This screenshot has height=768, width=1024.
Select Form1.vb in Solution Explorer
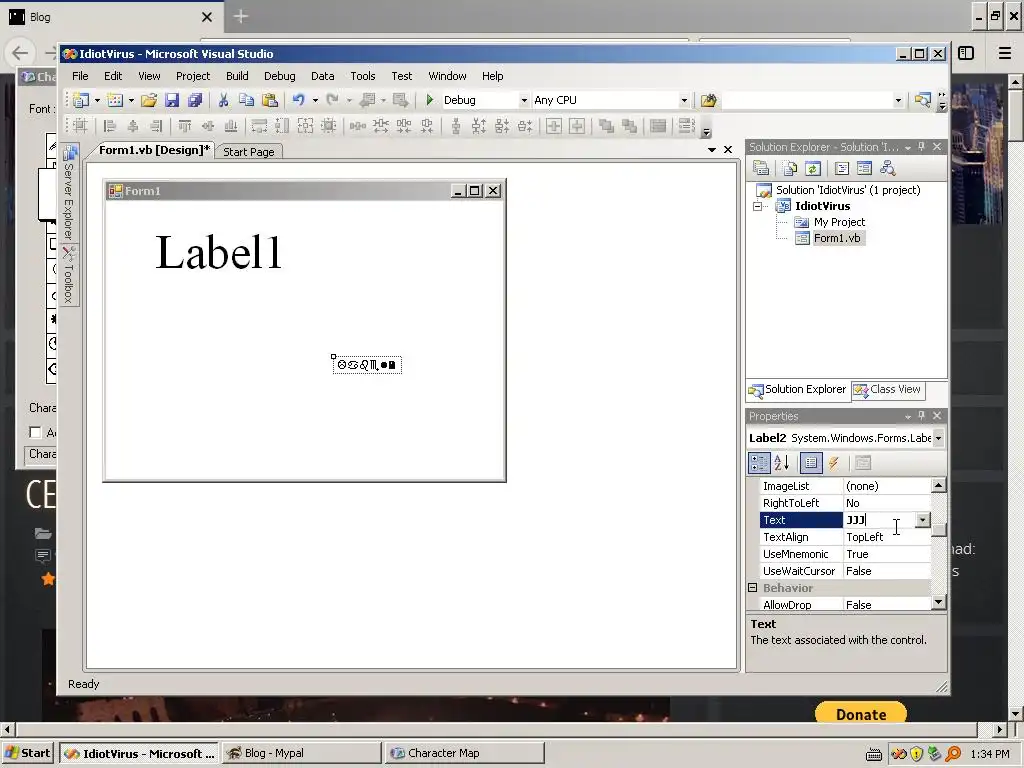837,238
